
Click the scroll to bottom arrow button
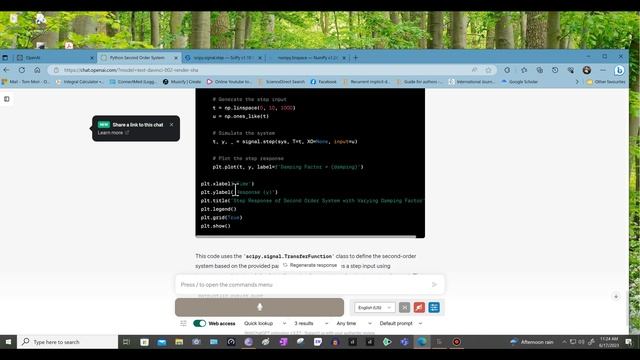(x=616, y=297)
